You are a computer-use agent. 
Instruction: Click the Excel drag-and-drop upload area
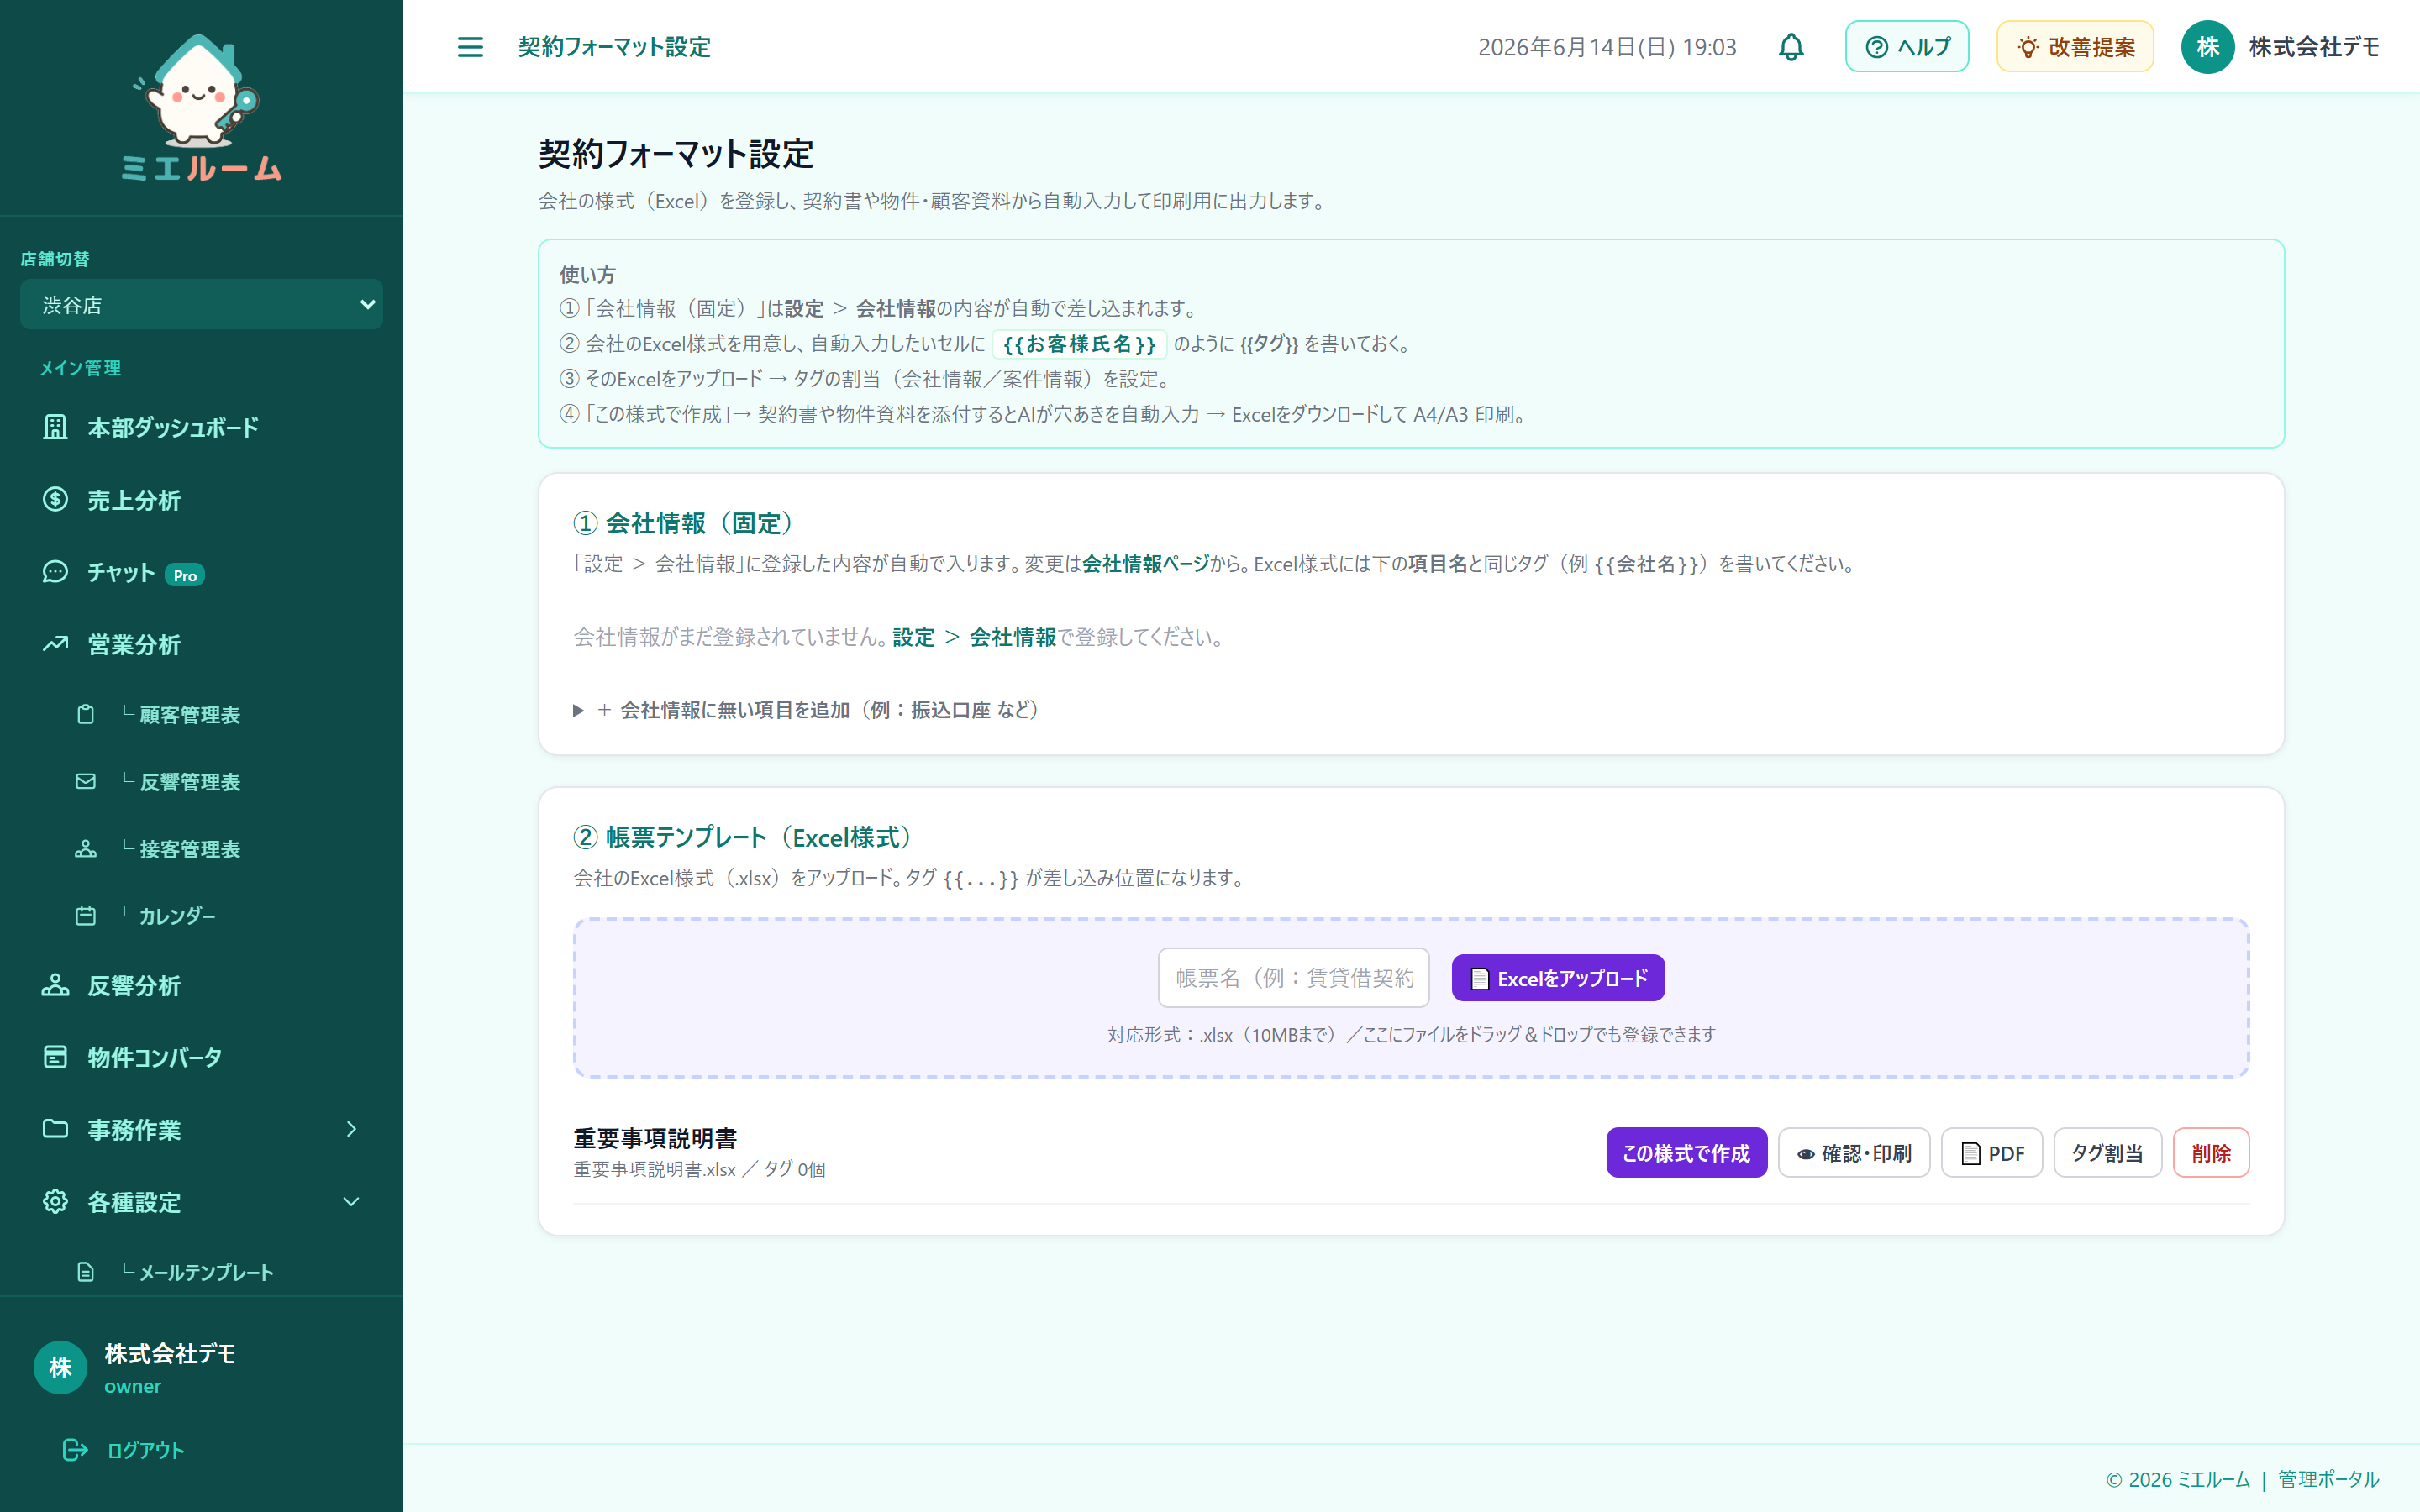click(x=1411, y=998)
